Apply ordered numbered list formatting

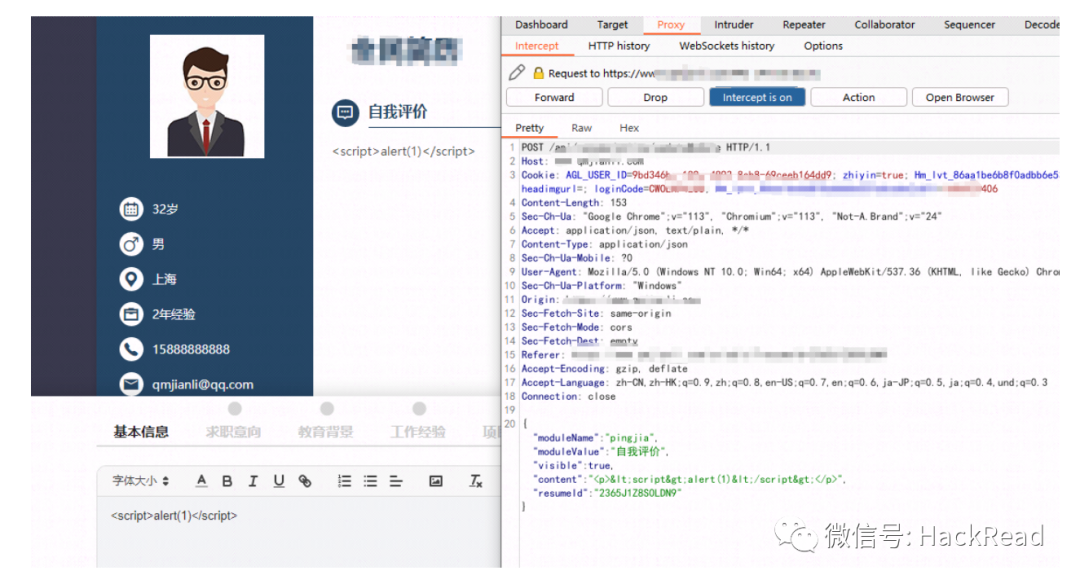coord(344,481)
